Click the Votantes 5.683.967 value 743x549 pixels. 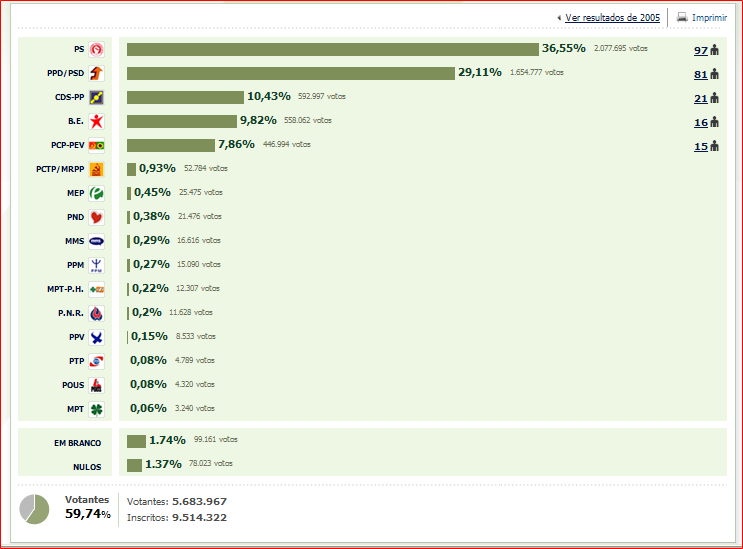pyautogui.click(x=199, y=501)
